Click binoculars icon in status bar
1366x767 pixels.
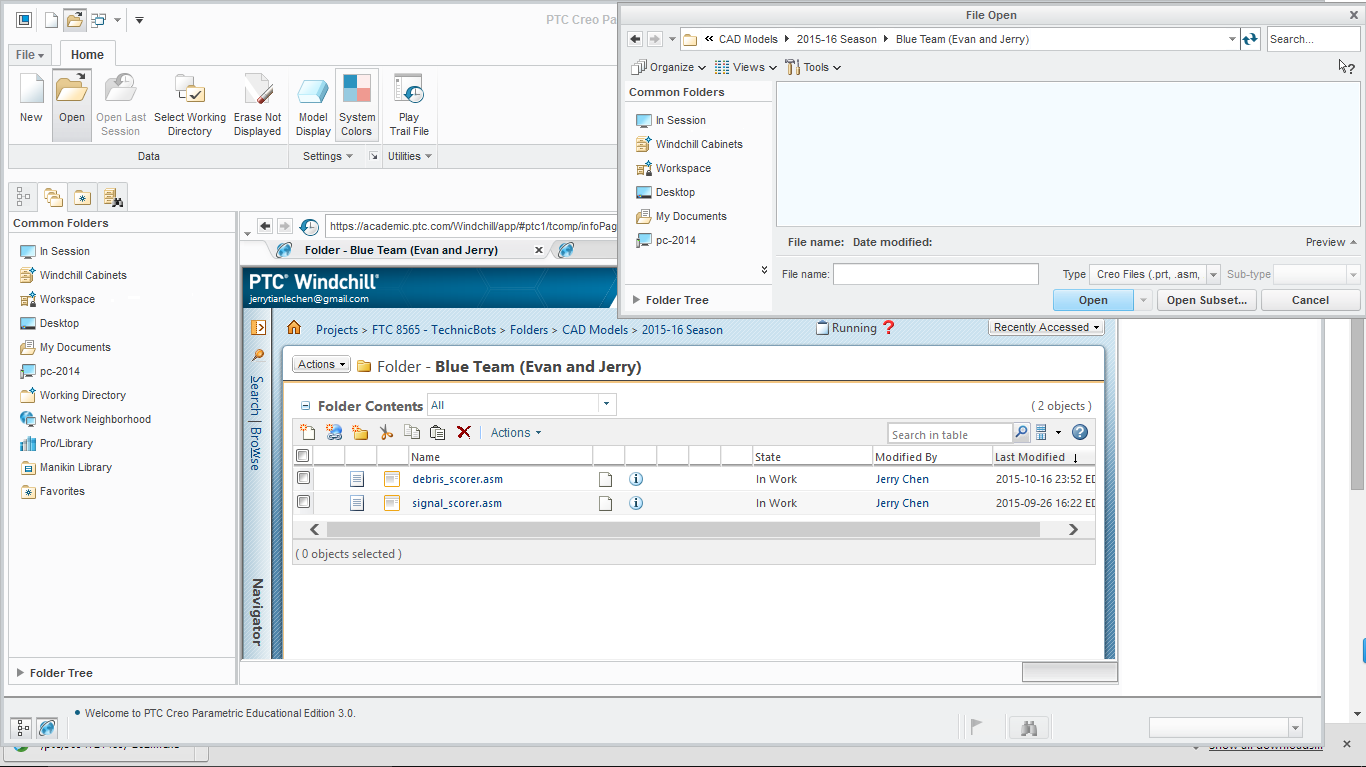click(x=1029, y=728)
